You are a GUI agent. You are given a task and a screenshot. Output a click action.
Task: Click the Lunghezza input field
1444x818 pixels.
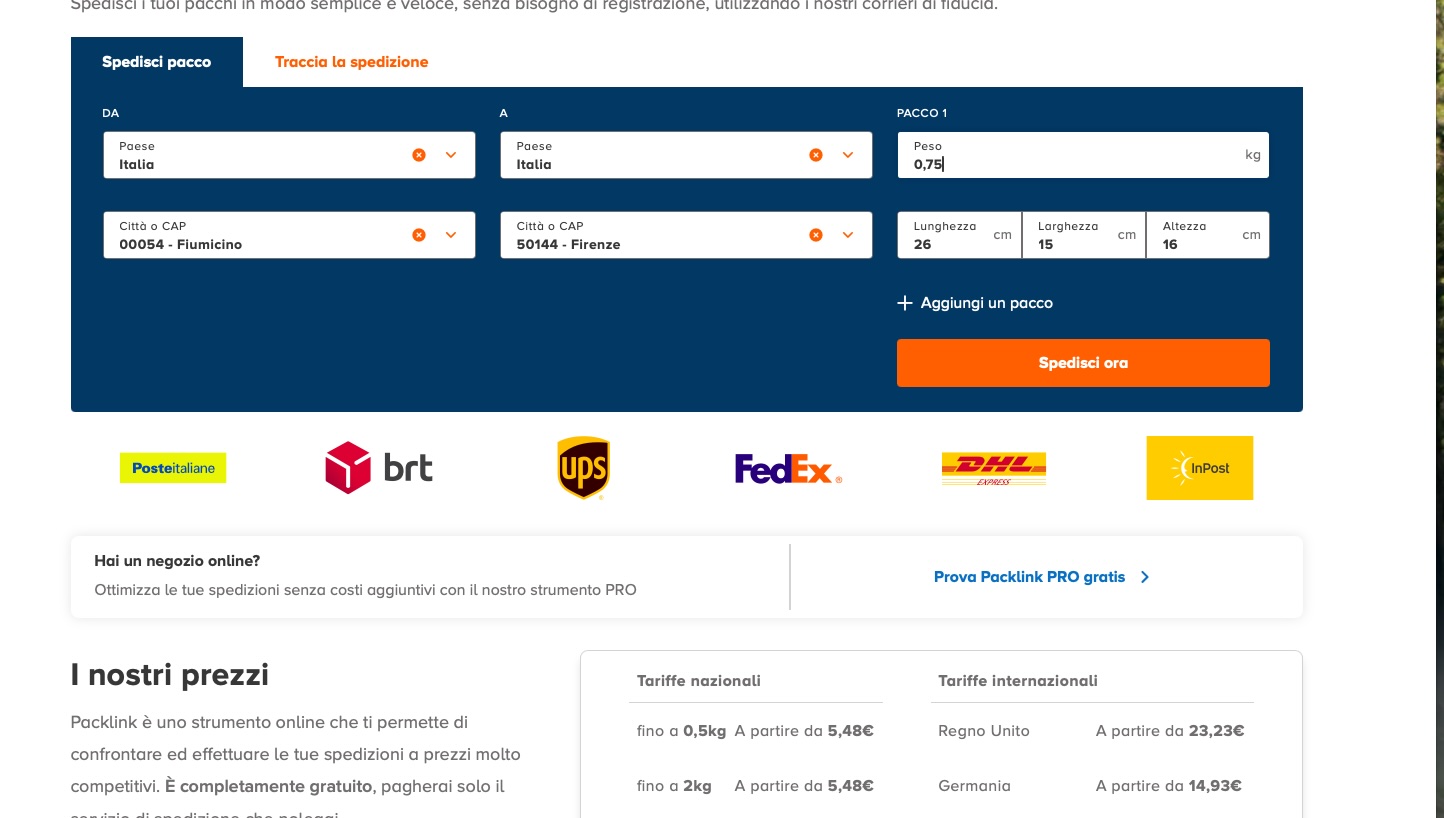pyautogui.click(x=950, y=244)
